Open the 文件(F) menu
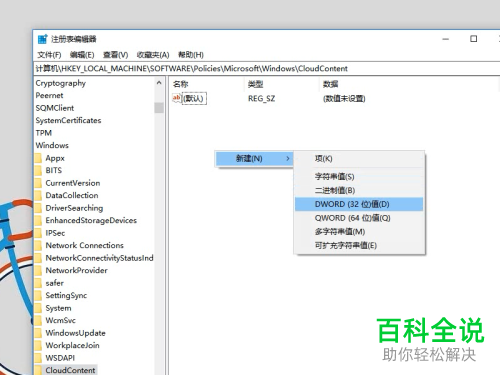 coord(49,55)
